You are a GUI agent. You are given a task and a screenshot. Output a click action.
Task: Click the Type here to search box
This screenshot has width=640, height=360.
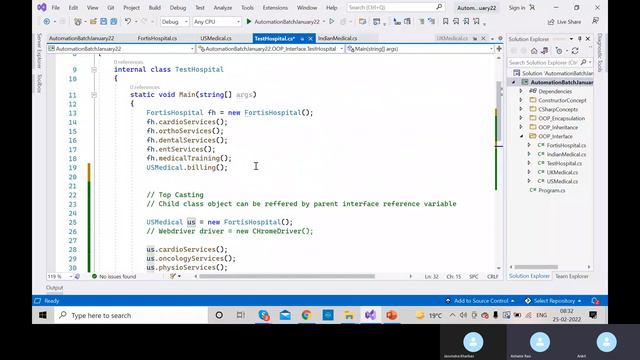point(131,315)
